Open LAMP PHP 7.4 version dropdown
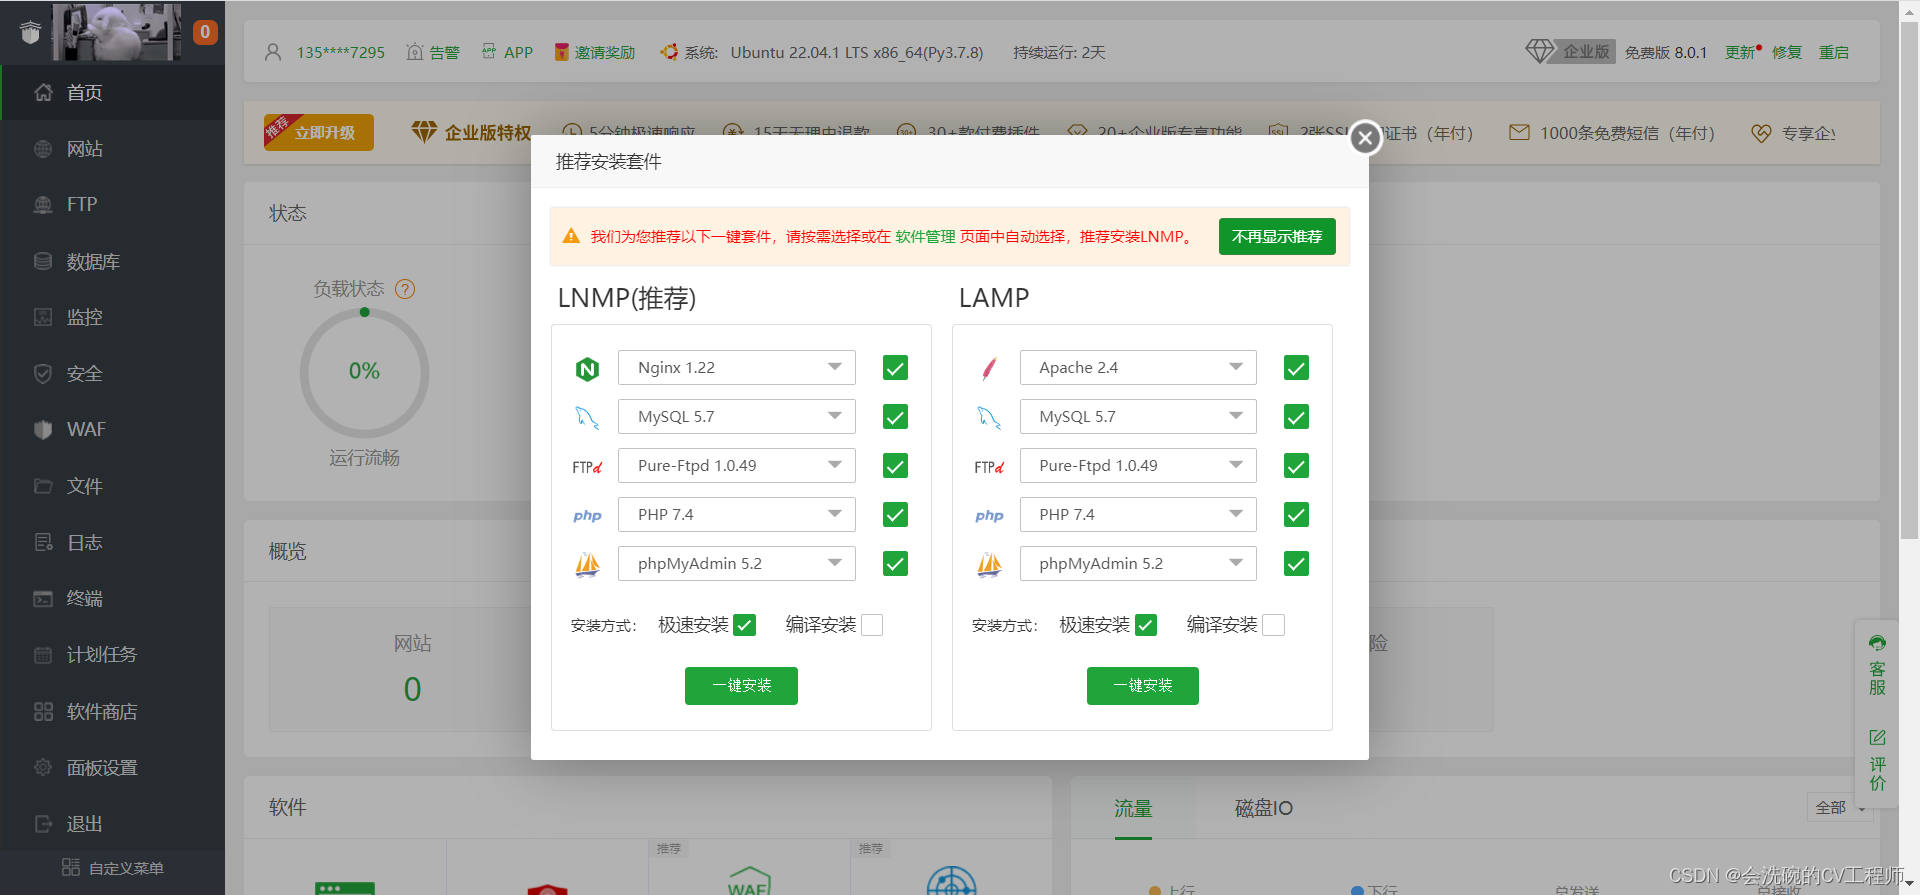 [1138, 515]
